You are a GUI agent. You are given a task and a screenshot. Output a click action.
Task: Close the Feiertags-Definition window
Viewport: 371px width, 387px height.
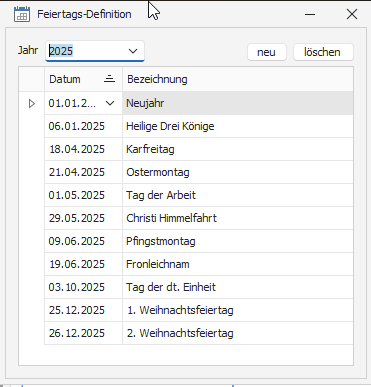352,14
